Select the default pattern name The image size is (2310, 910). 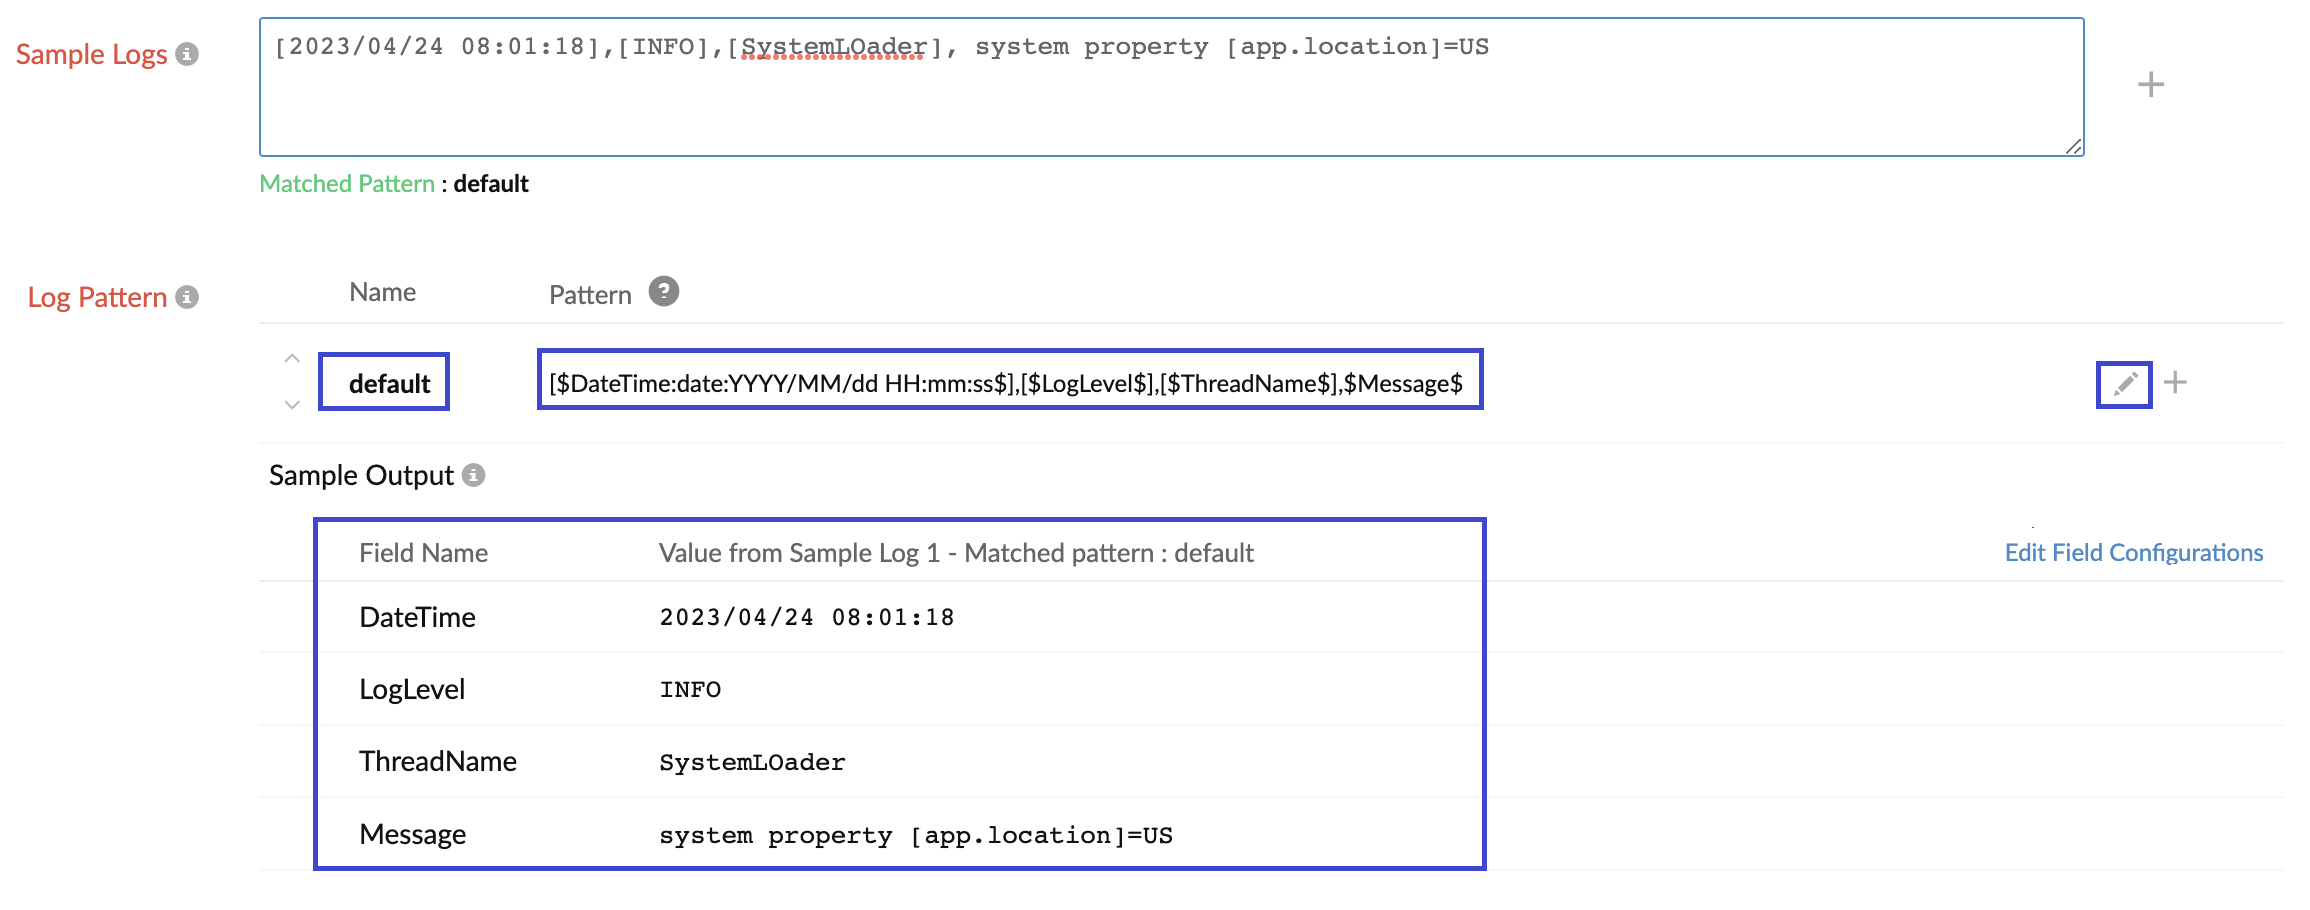pyautogui.click(x=389, y=383)
